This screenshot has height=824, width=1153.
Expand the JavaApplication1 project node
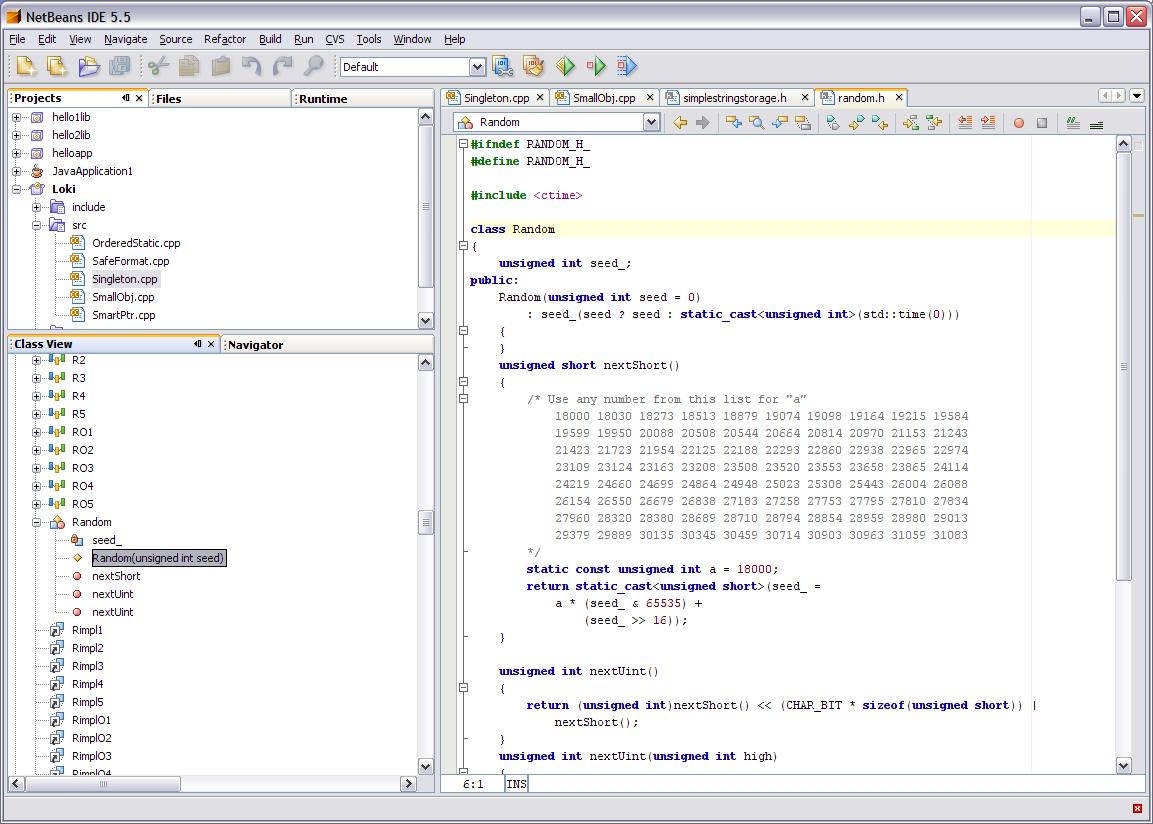click(x=16, y=171)
